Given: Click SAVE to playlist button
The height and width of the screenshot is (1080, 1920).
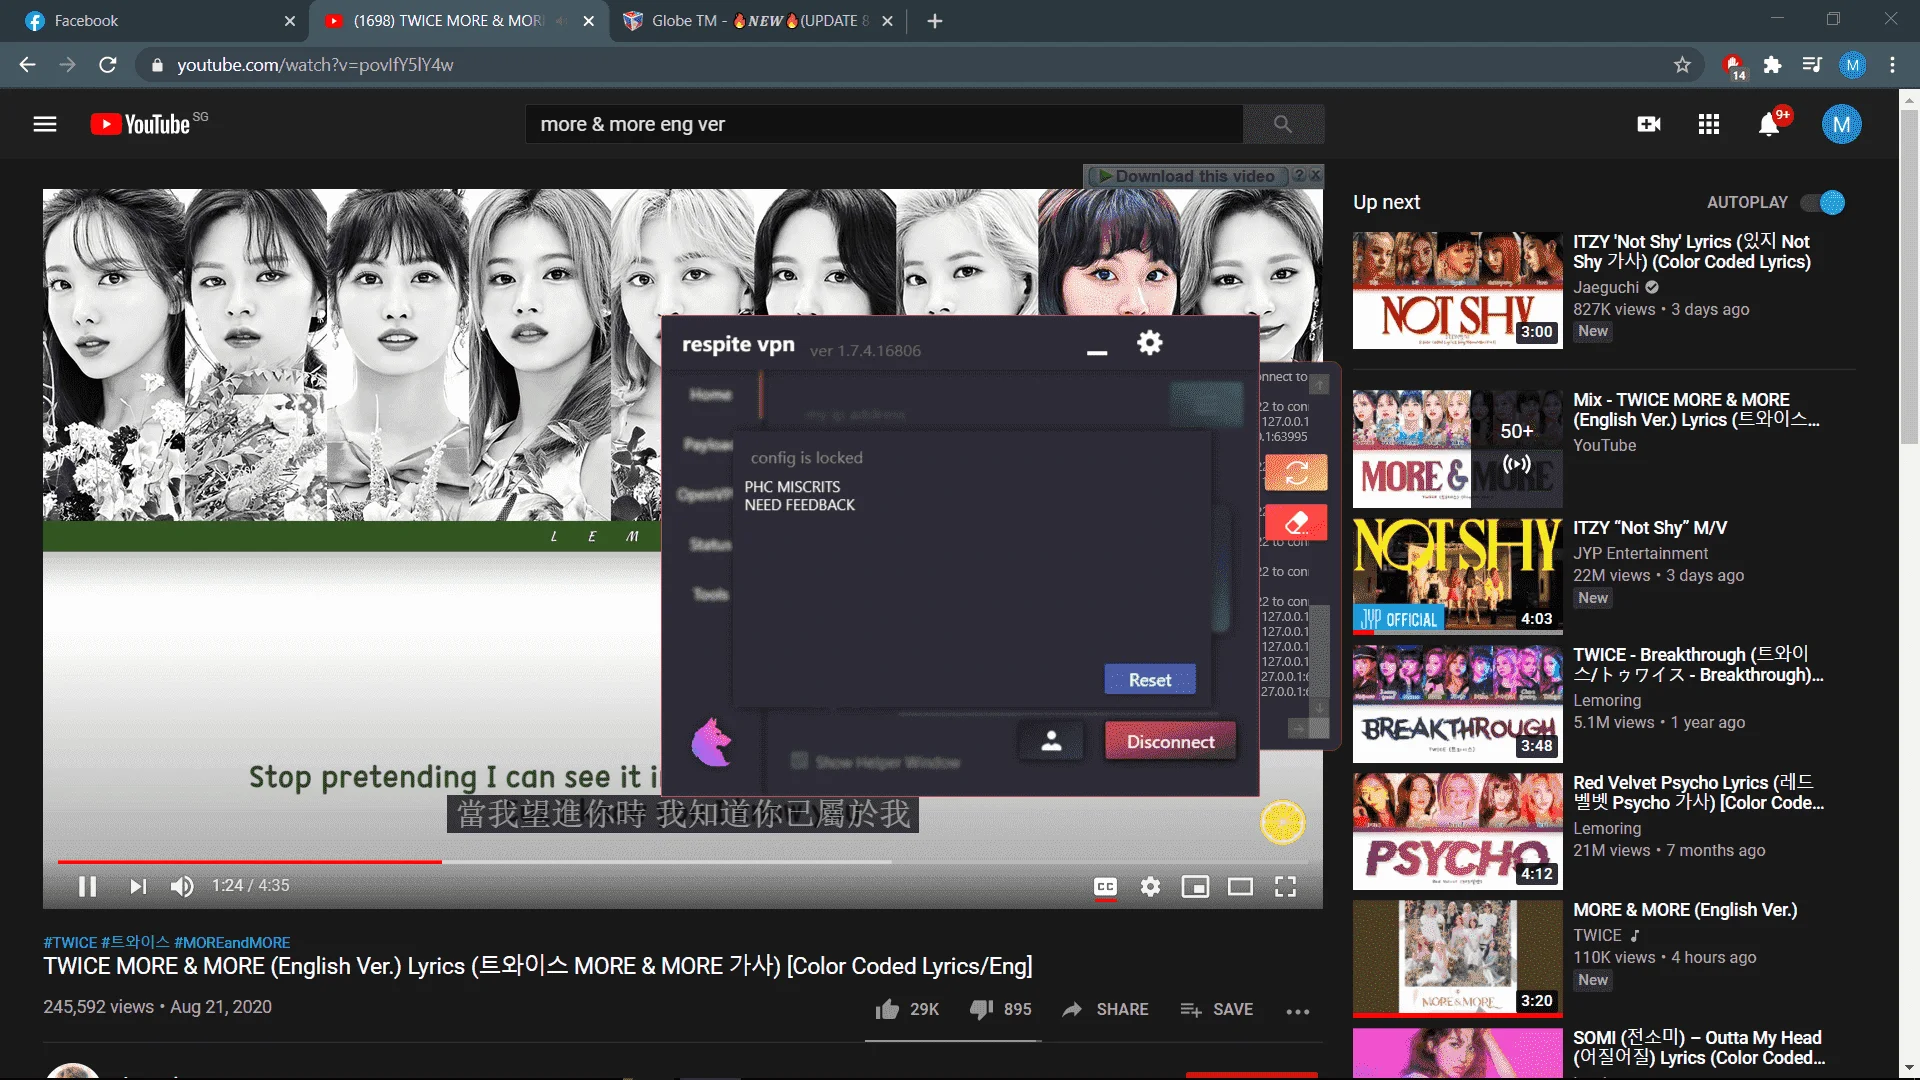Looking at the screenshot, I should 1216,1010.
